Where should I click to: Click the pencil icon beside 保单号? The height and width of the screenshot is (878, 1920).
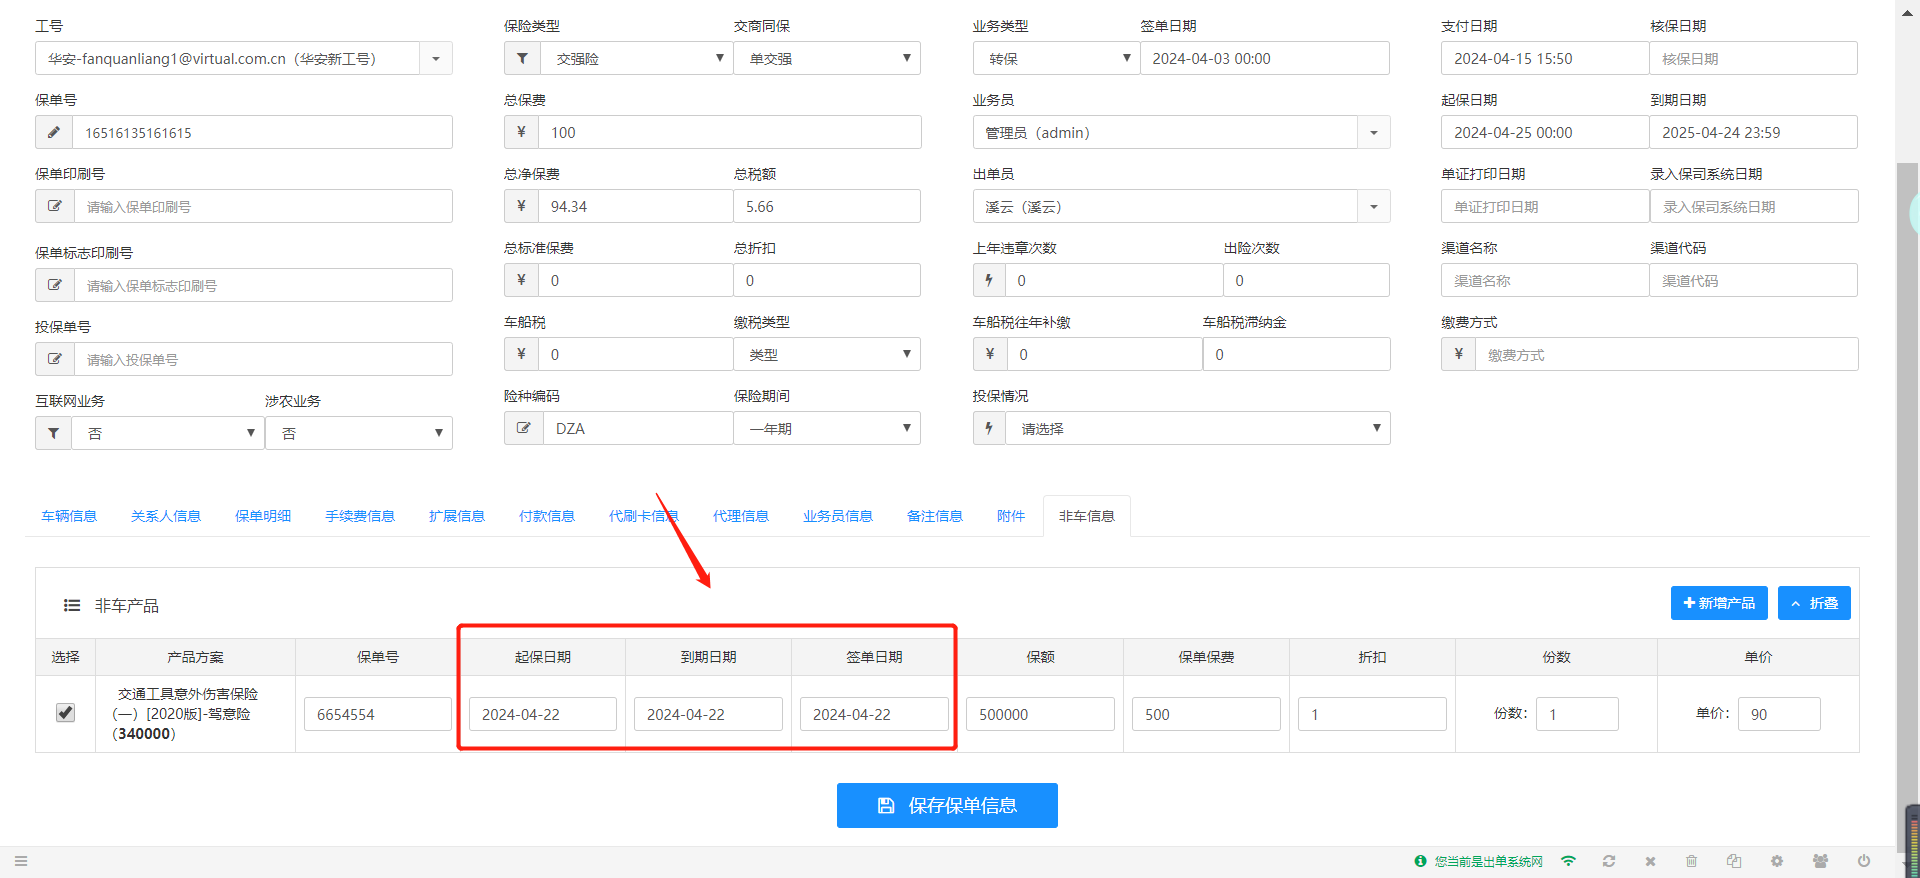click(54, 132)
